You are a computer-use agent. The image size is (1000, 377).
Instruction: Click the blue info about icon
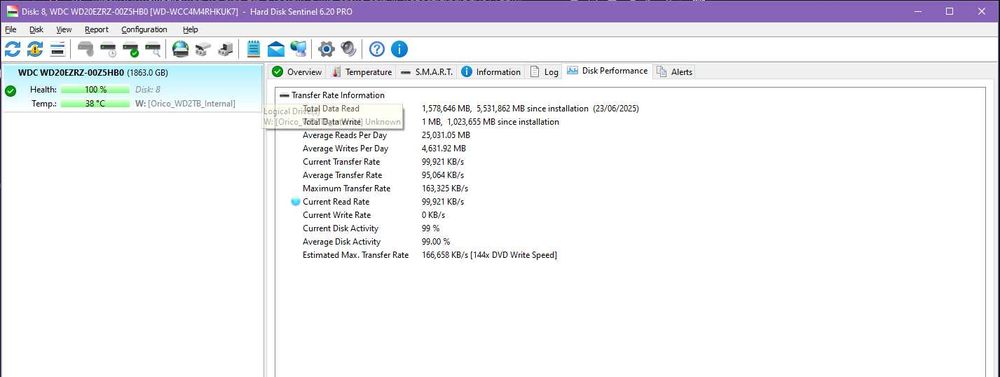coord(399,49)
